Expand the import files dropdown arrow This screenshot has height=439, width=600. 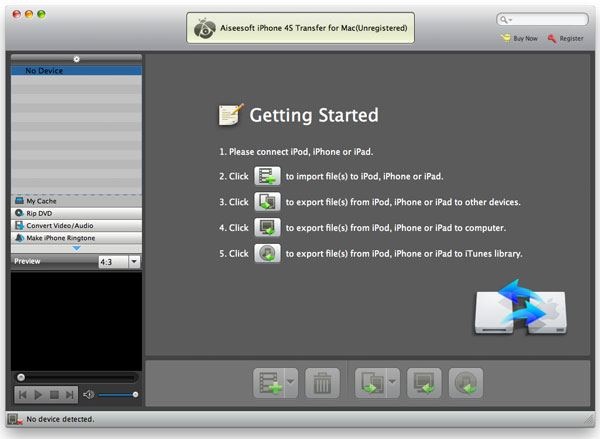tap(291, 383)
